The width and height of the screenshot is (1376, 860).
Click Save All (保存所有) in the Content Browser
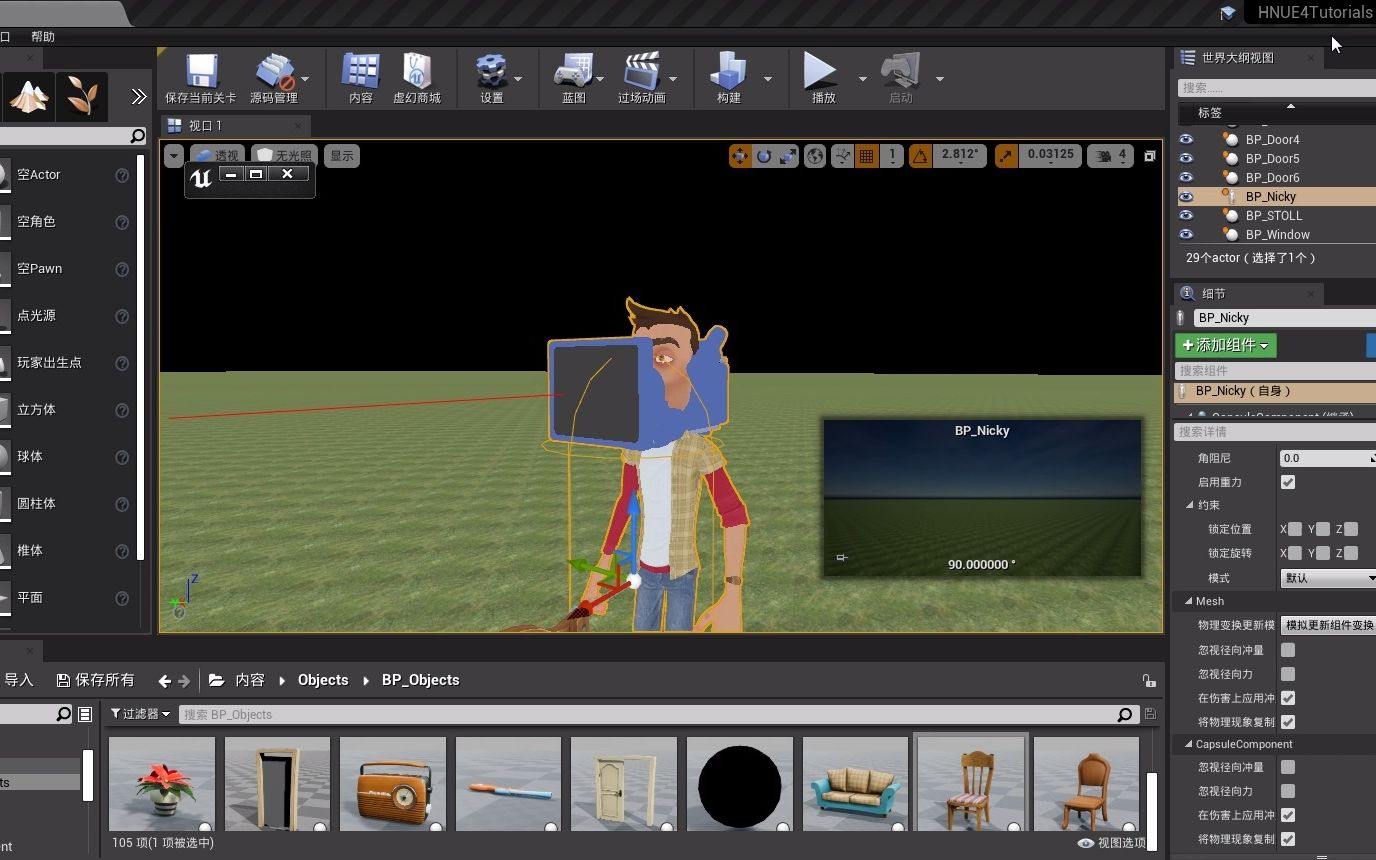click(x=96, y=680)
